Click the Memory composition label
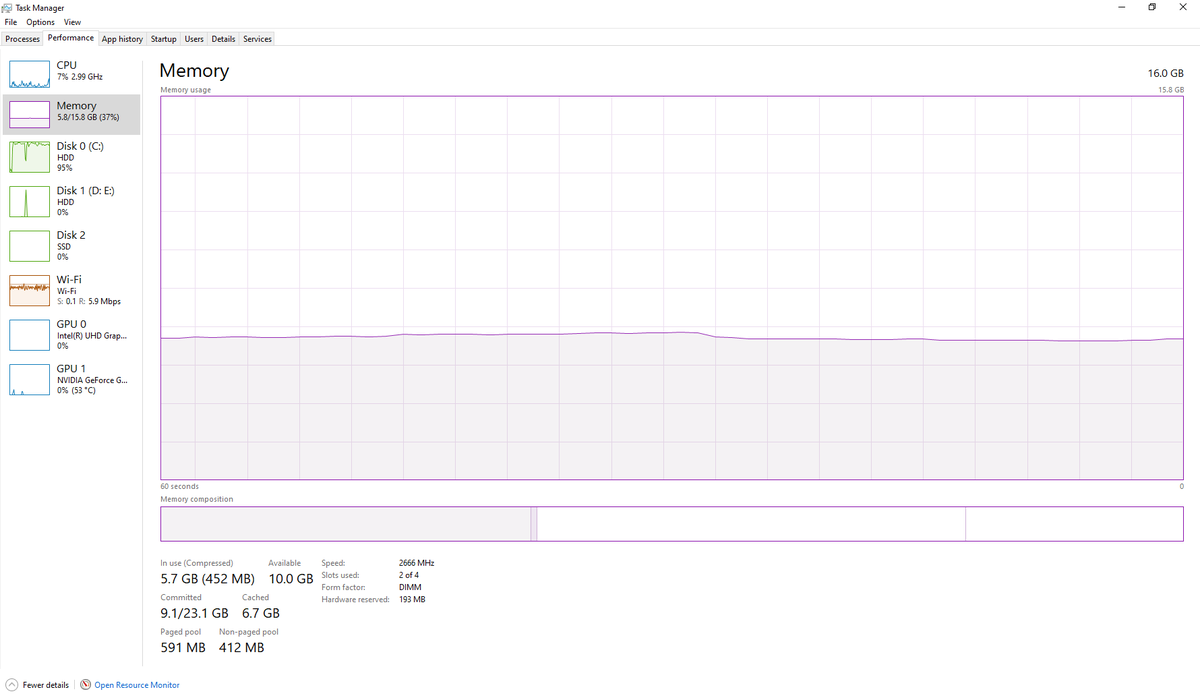 pyautogui.click(x=196, y=499)
